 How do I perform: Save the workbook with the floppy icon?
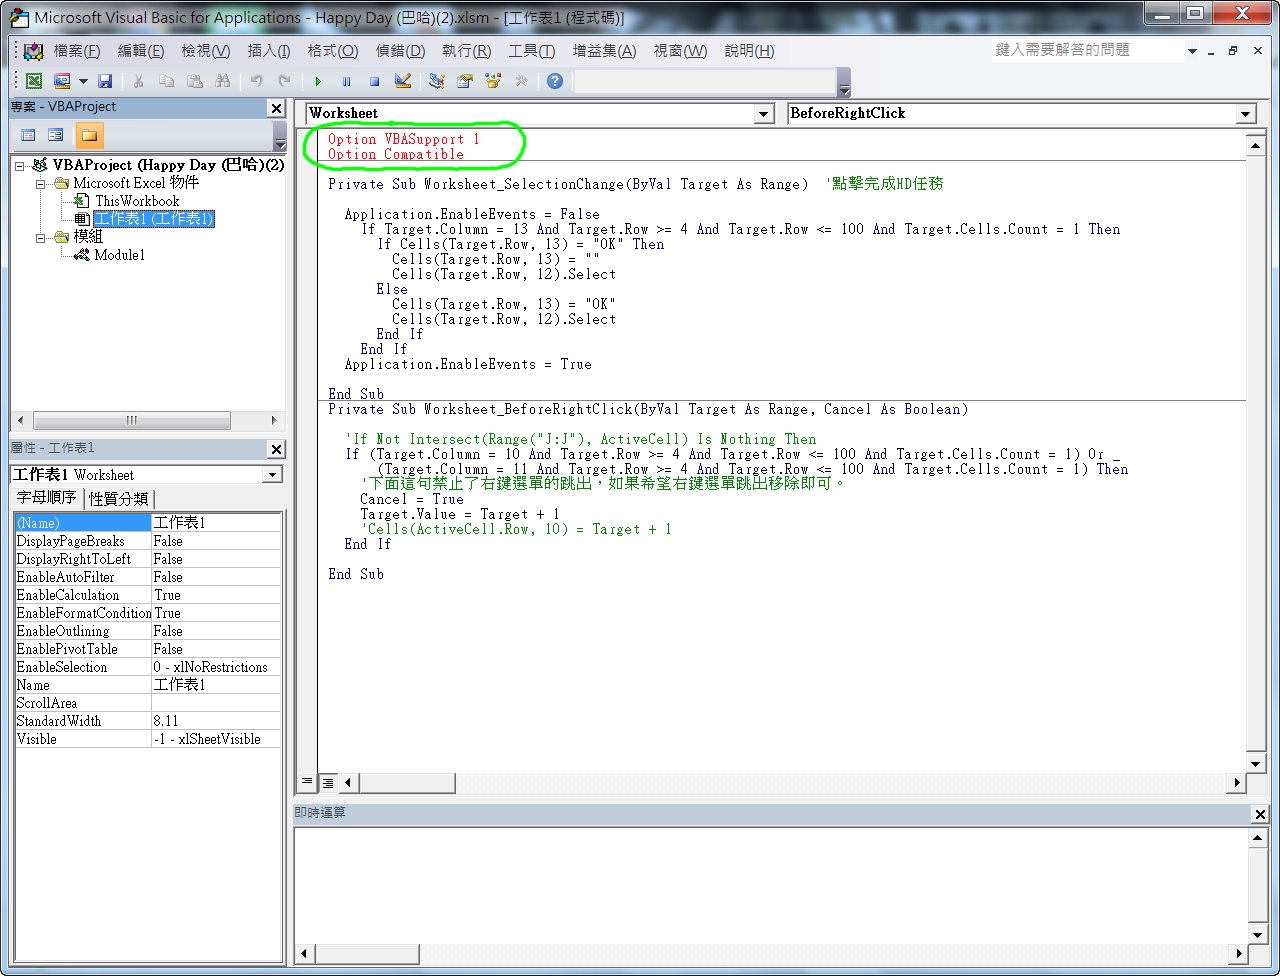click(105, 81)
